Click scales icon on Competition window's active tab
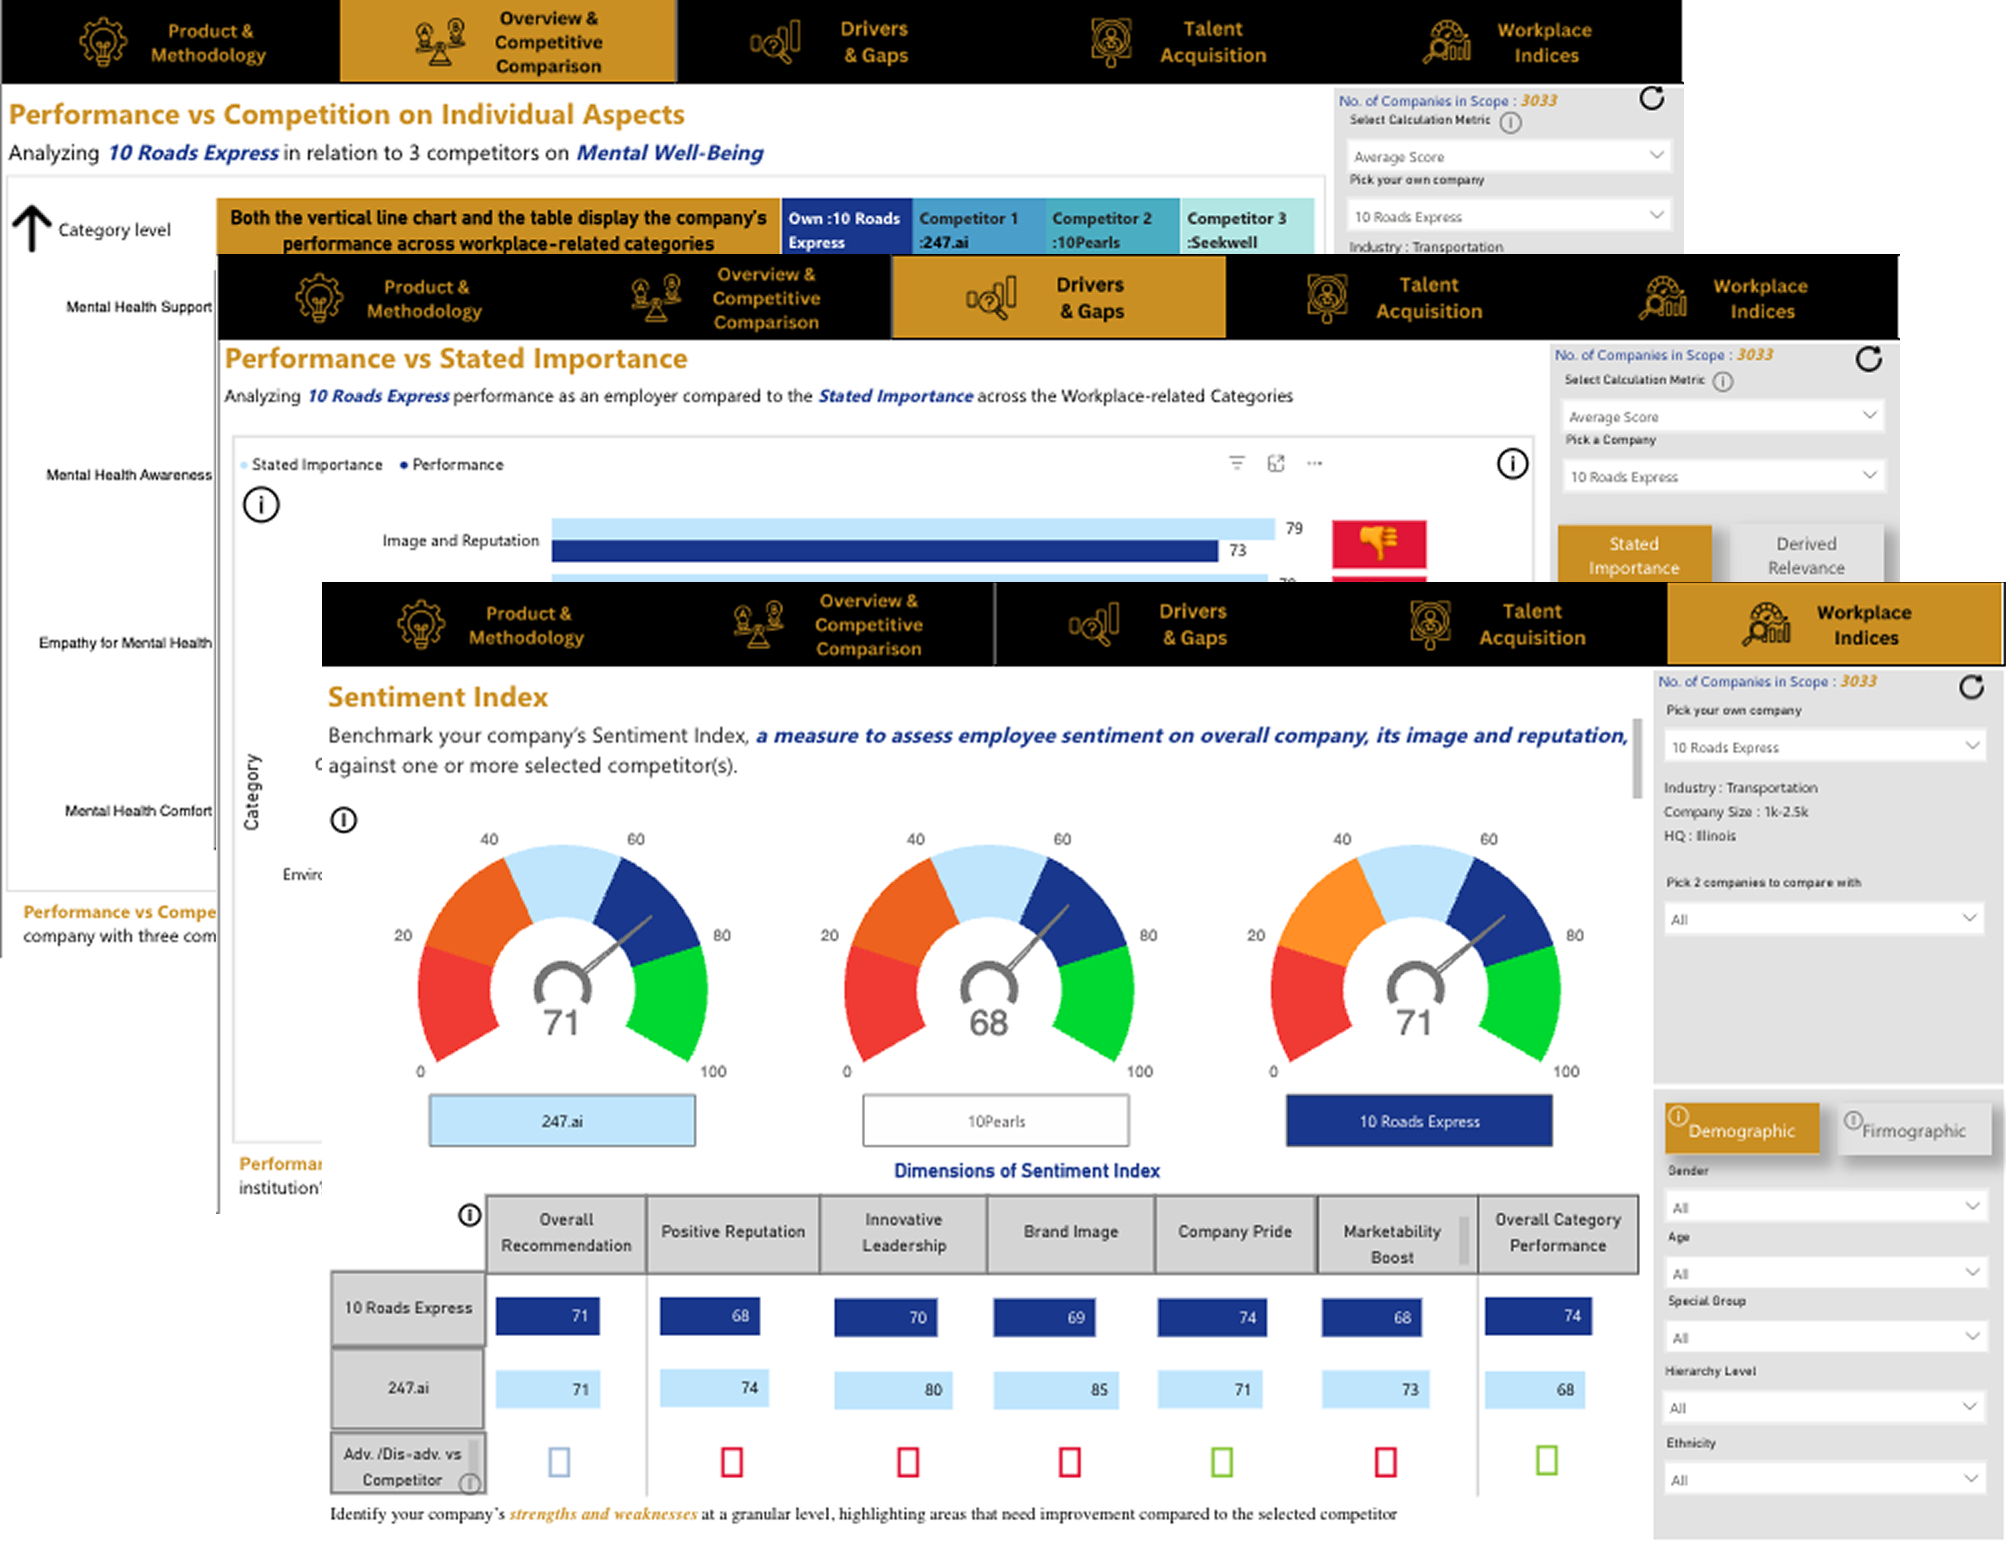The image size is (2006, 1542). pos(440,42)
